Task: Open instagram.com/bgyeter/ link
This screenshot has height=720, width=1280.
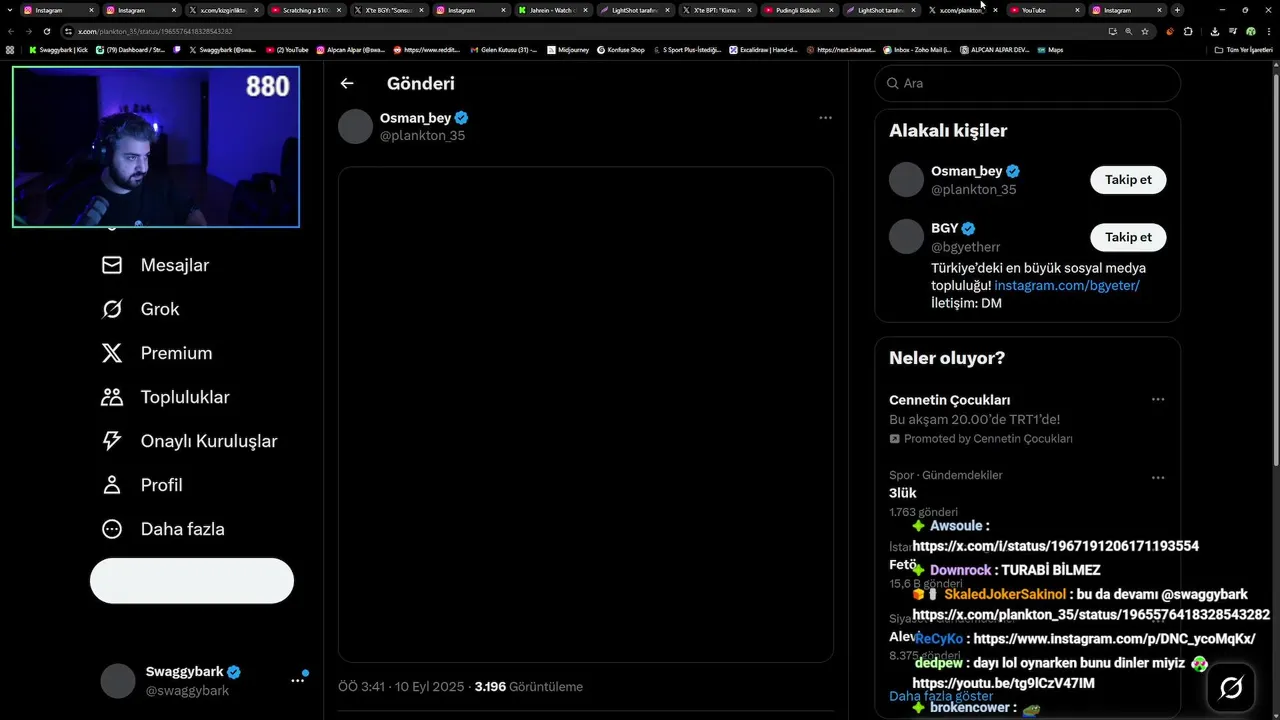Action: pos(1067,286)
